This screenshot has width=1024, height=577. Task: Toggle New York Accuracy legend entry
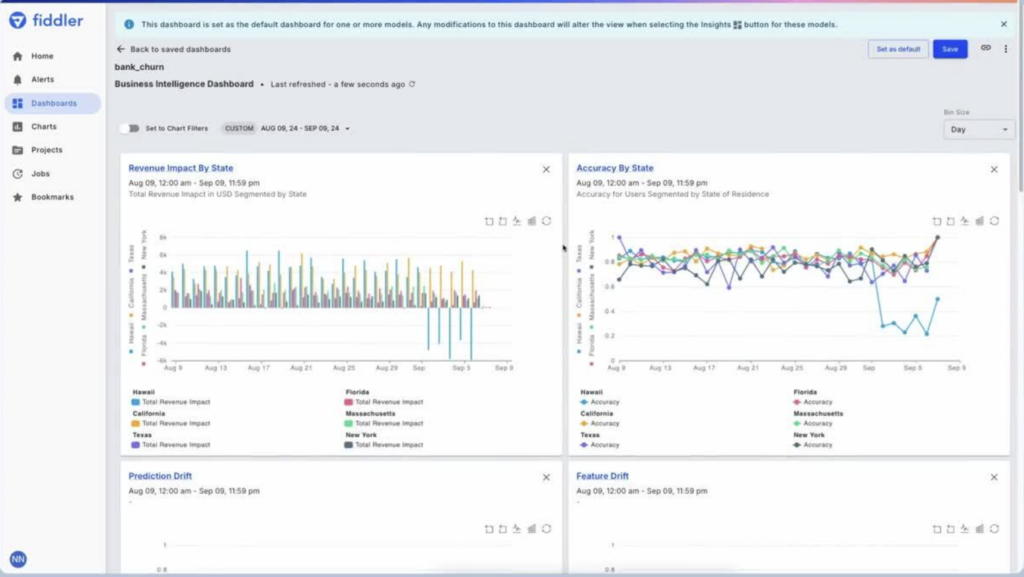pyautogui.click(x=812, y=445)
